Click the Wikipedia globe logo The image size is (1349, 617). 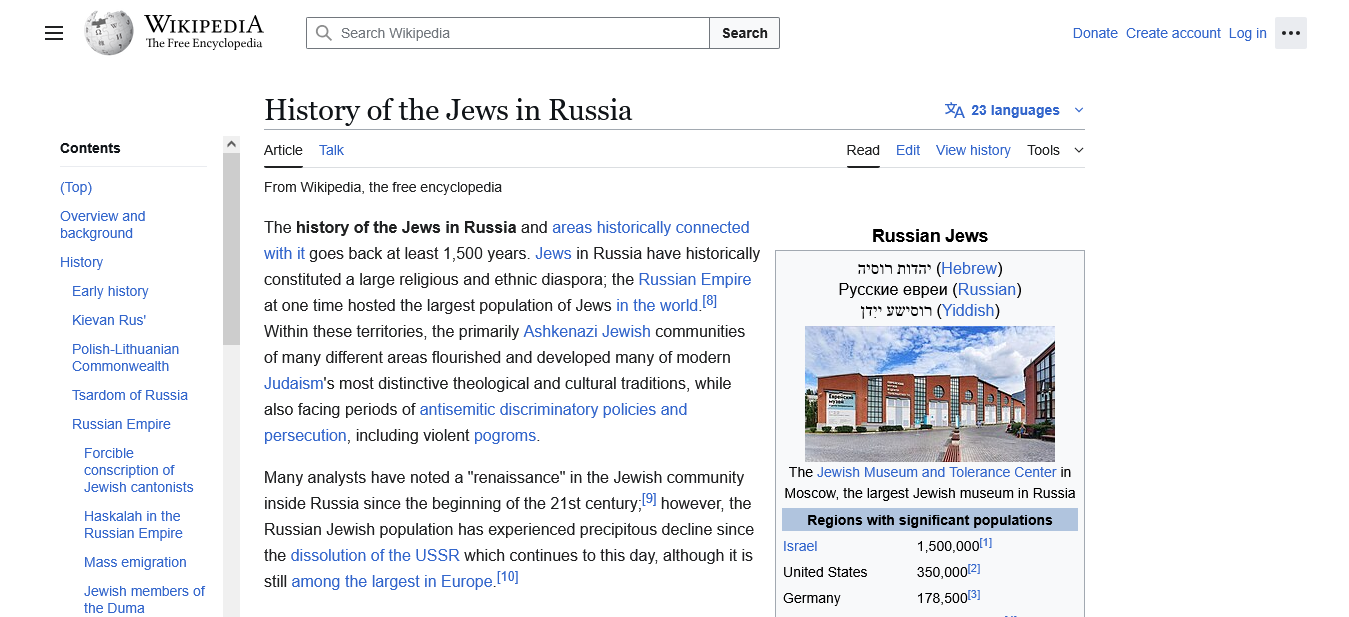109,32
